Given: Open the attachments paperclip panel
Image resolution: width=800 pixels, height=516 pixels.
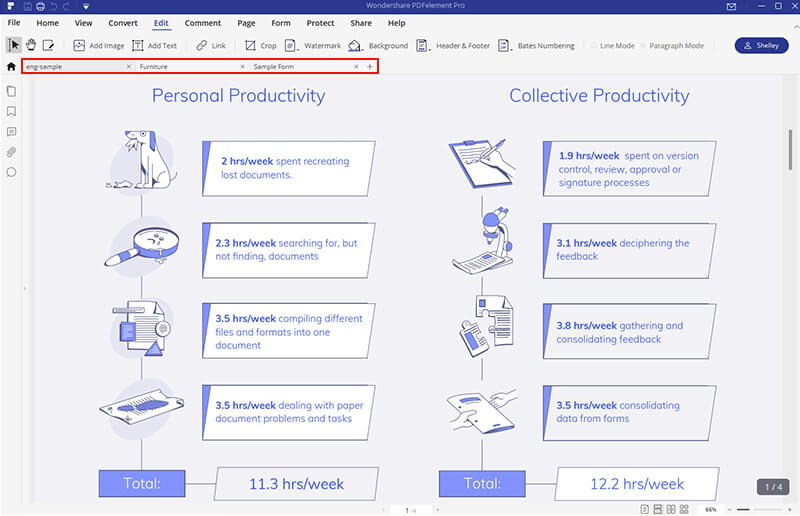Looking at the screenshot, I should coord(11,152).
